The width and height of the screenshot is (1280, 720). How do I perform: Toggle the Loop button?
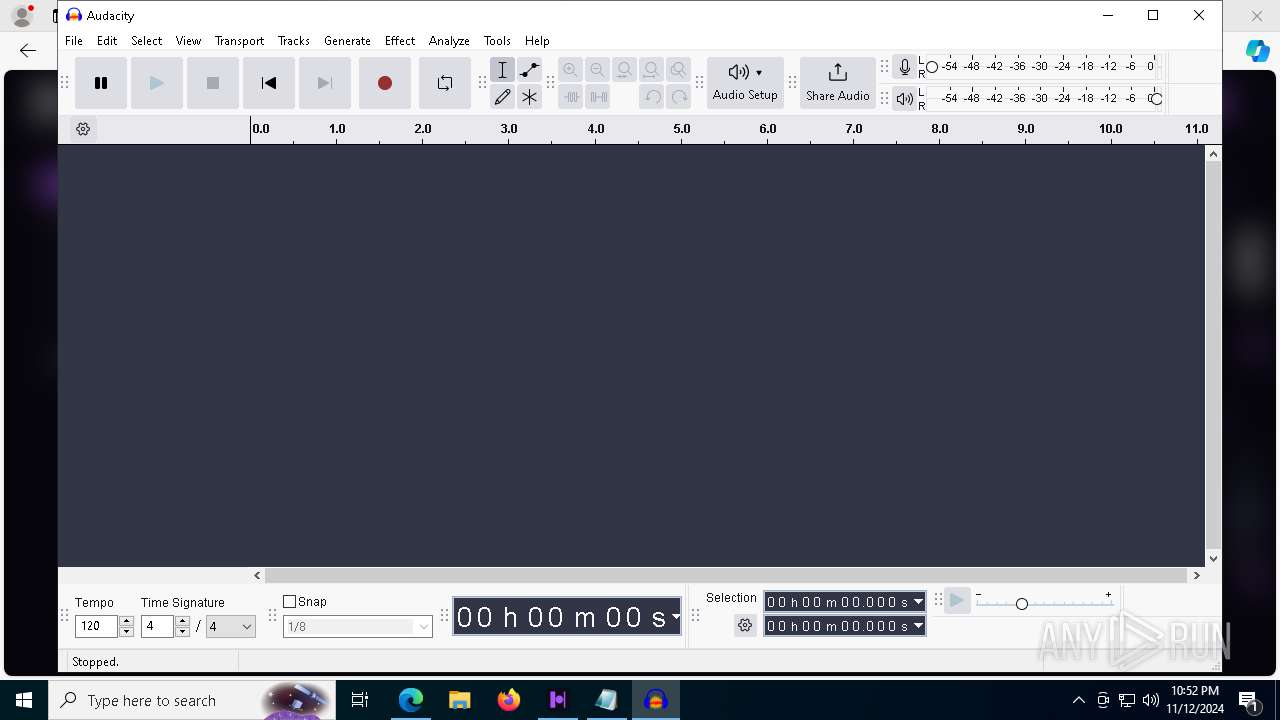(x=445, y=83)
